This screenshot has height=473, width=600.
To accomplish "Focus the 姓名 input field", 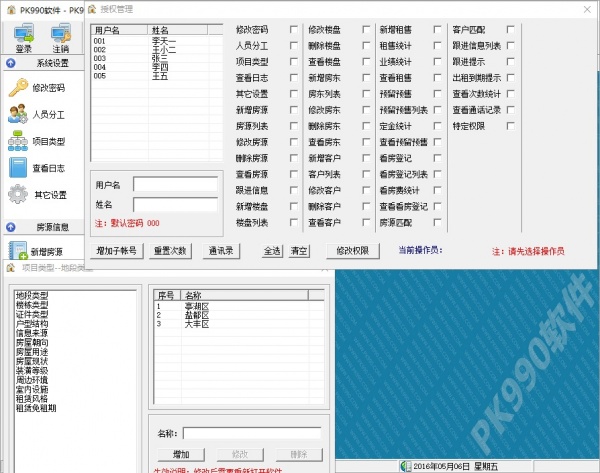I will 176,205.
